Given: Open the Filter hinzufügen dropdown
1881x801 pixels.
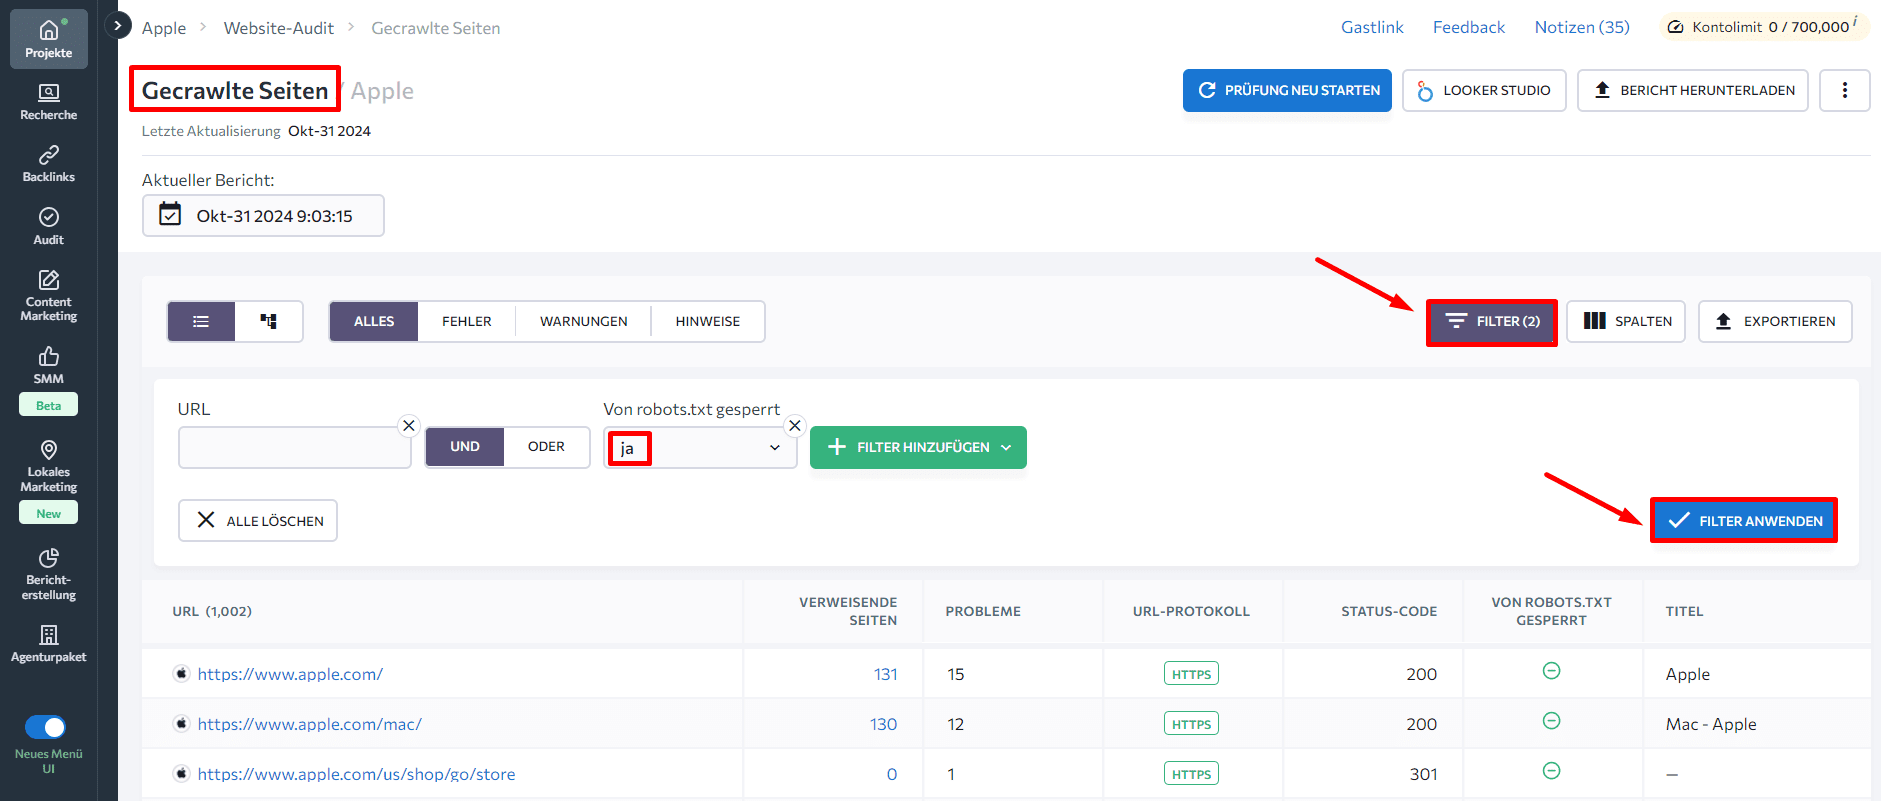Looking at the screenshot, I should pyautogui.click(x=918, y=447).
